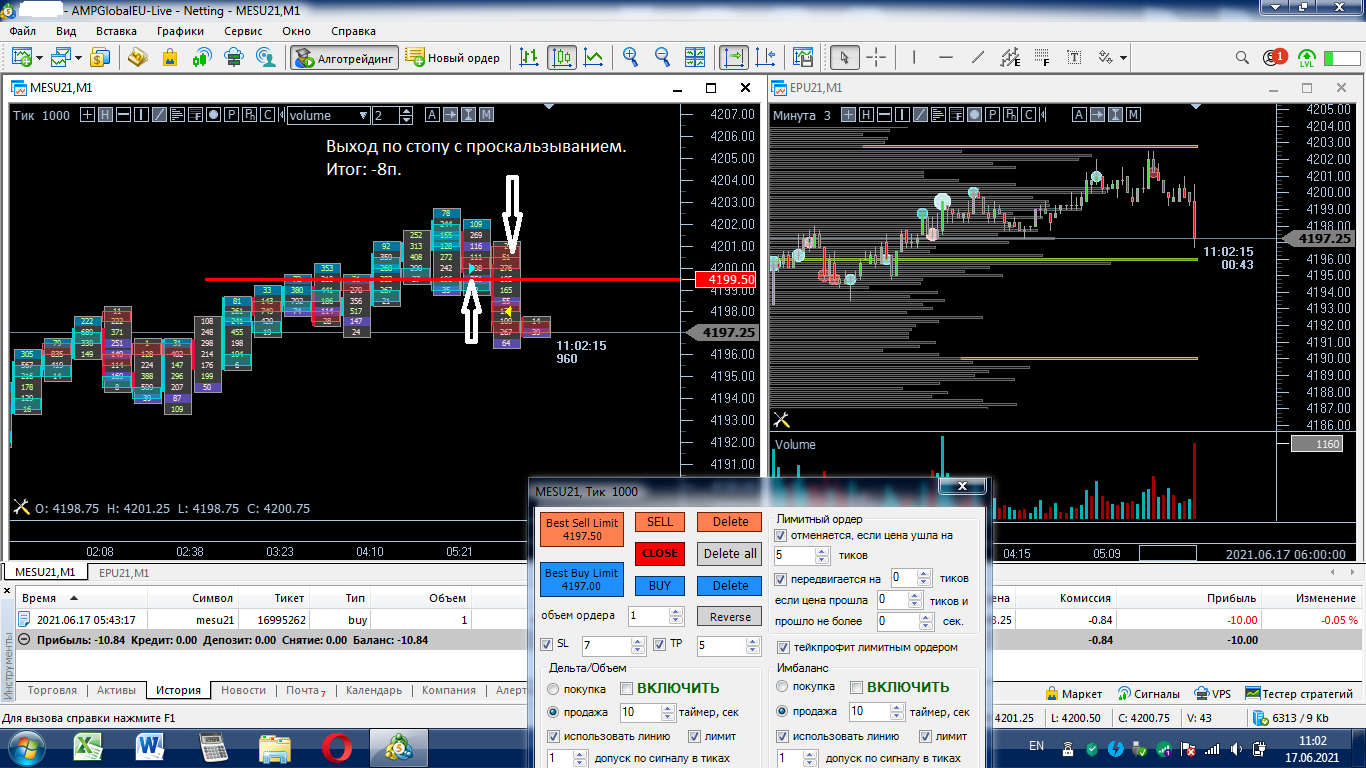Open the Файл menu
The image size is (1366, 768).
[x=22, y=30]
